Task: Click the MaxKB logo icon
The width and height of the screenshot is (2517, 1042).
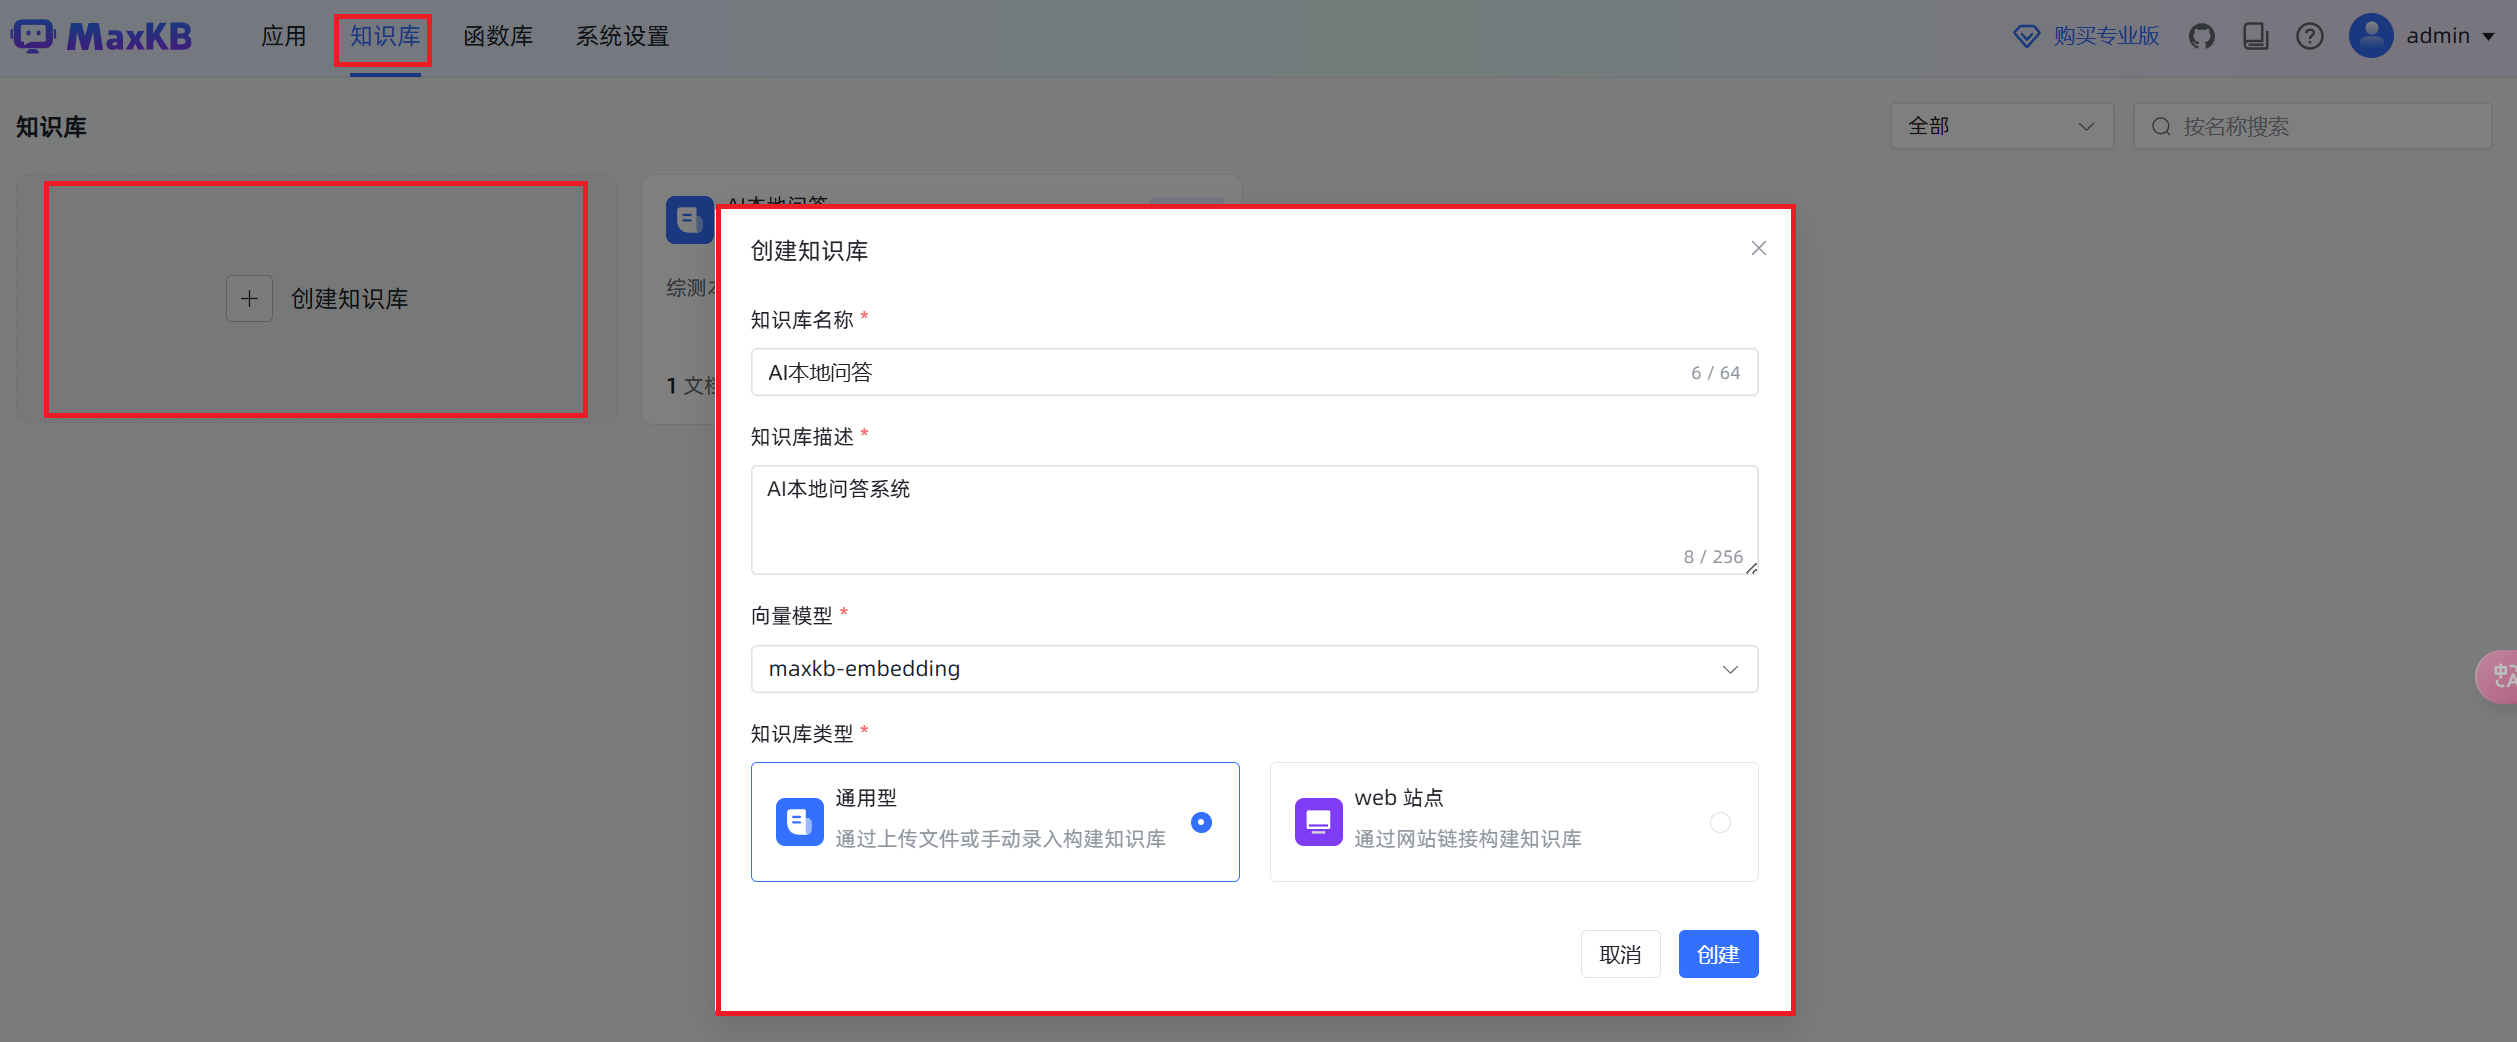Action: tap(33, 35)
